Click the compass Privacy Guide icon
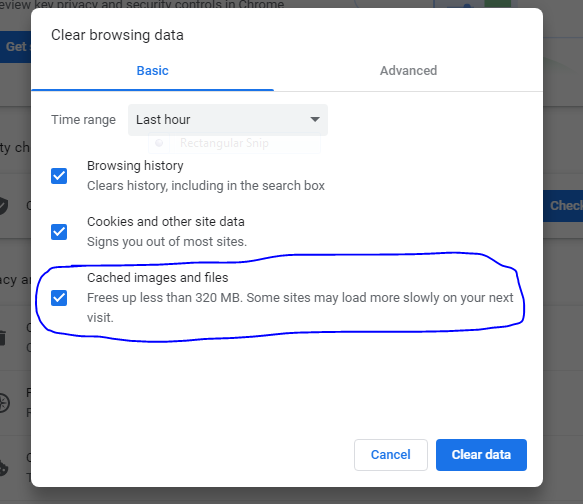Image resolution: width=583 pixels, height=504 pixels. (x=4, y=403)
